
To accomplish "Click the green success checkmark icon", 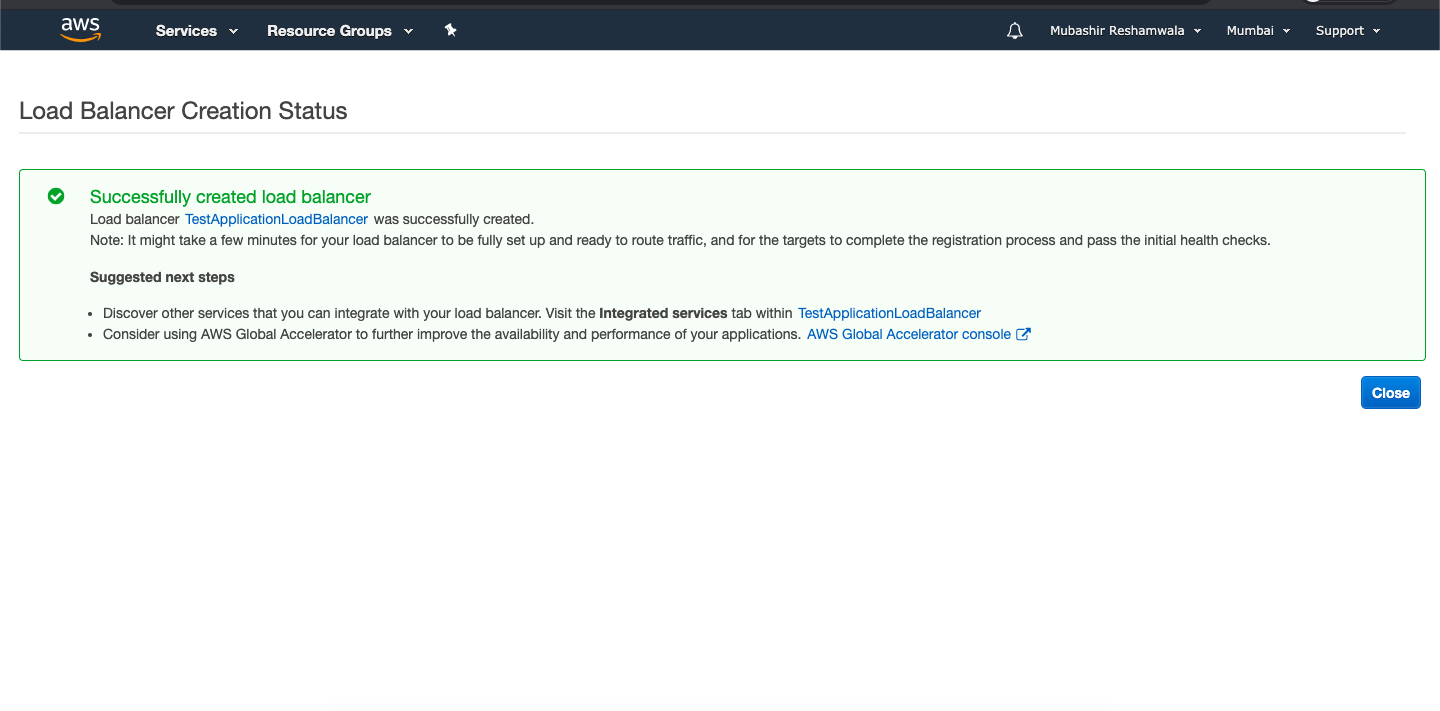I will click(x=56, y=196).
